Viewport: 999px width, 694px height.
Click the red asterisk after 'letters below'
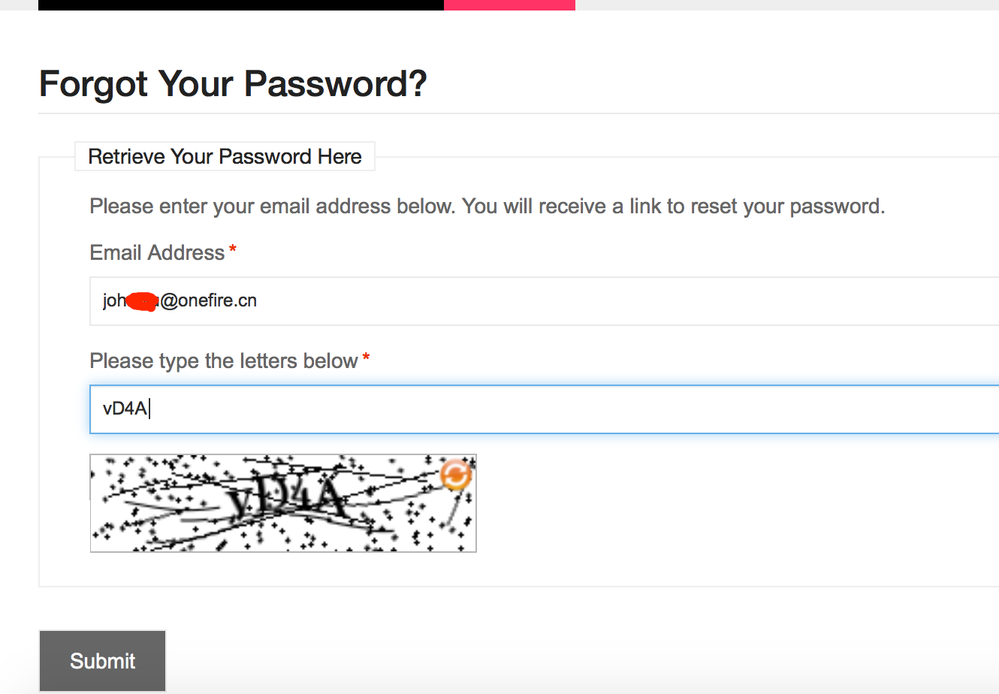click(x=366, y=358)
